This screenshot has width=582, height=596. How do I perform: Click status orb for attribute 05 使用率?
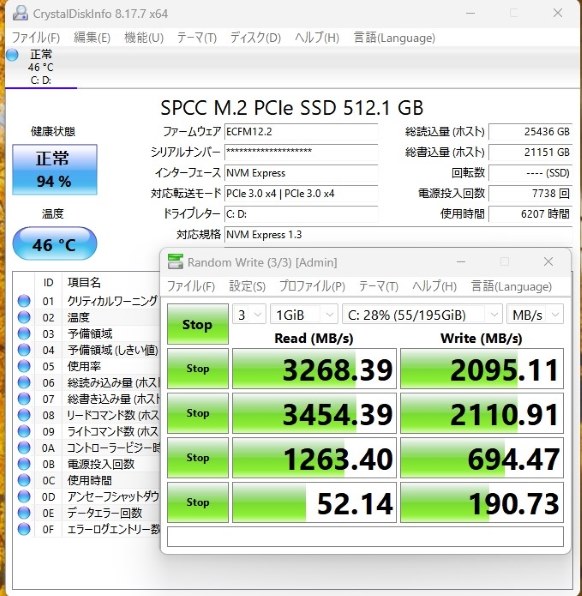coord(24,366)
